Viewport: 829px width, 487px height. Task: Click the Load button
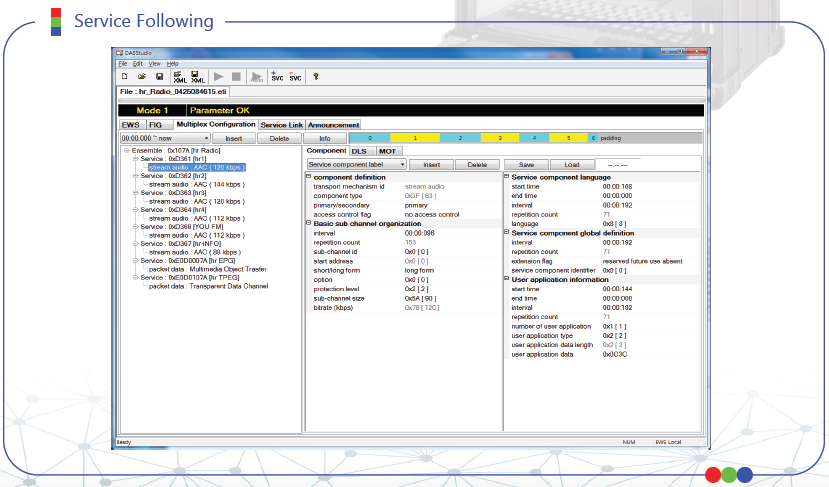point(572,164)
